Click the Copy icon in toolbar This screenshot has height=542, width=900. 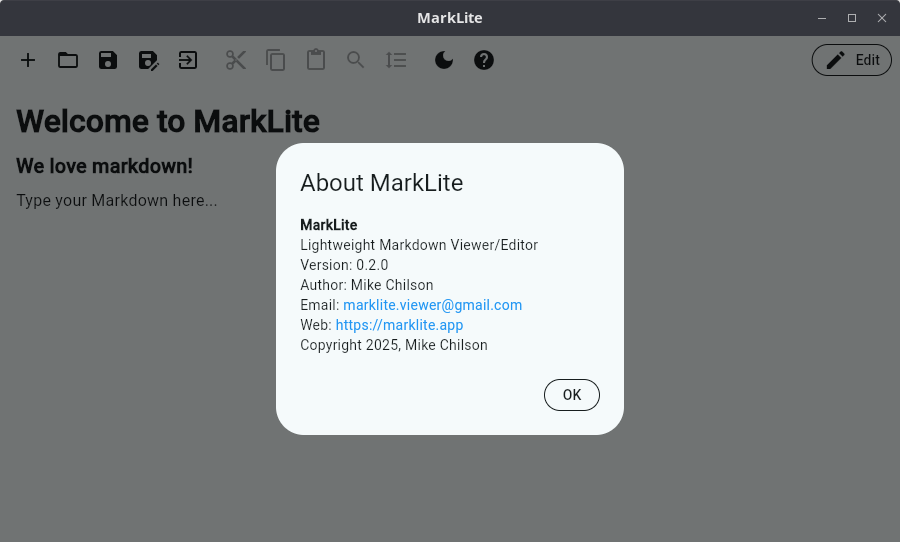pyautogui.click(x=276, y=60)
